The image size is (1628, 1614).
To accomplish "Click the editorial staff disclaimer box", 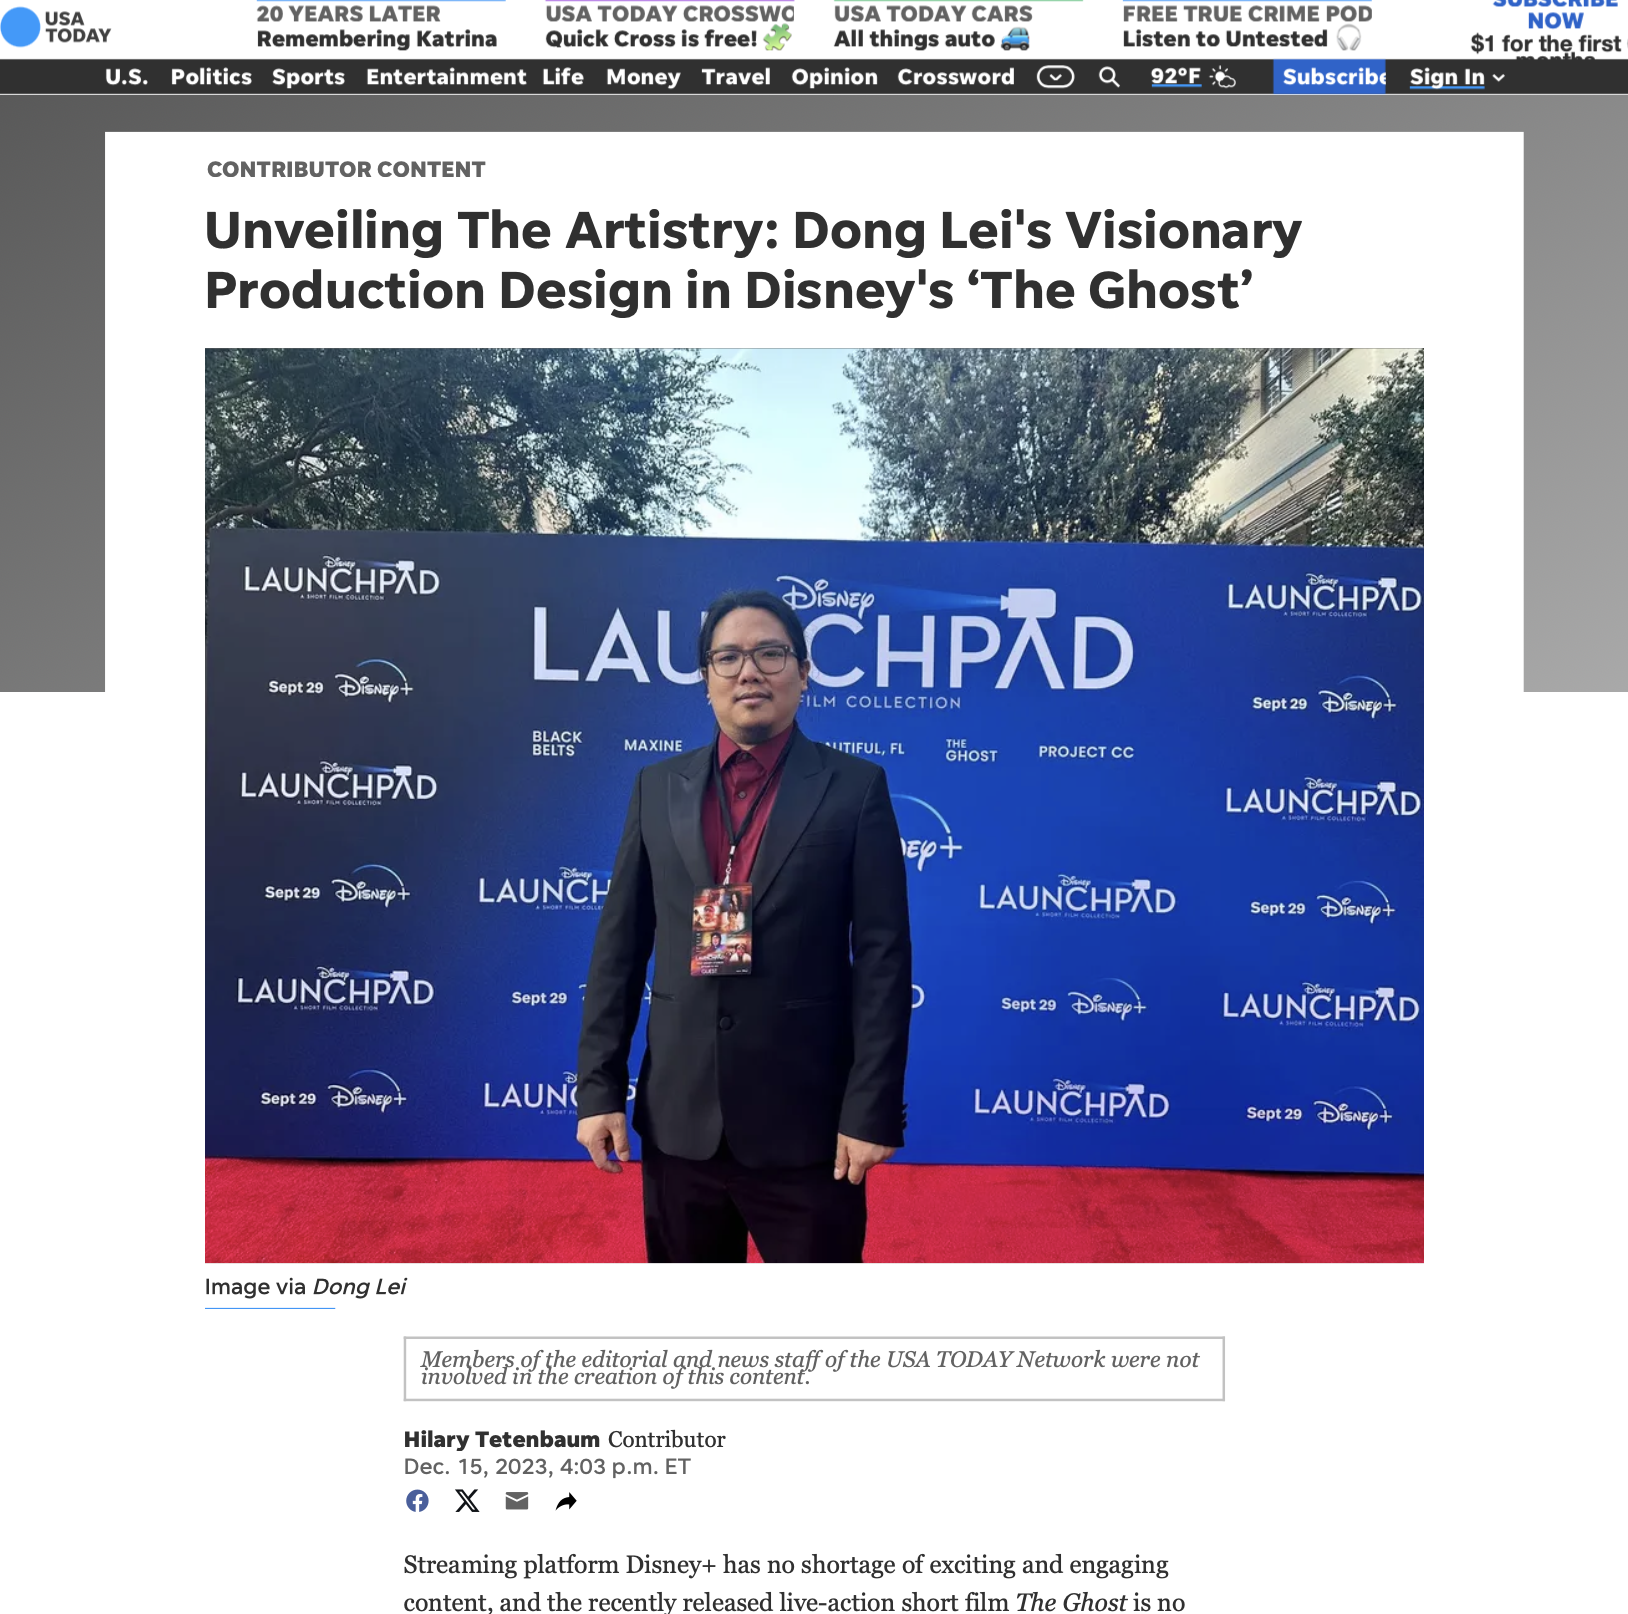I will (x=814, y=1368).
